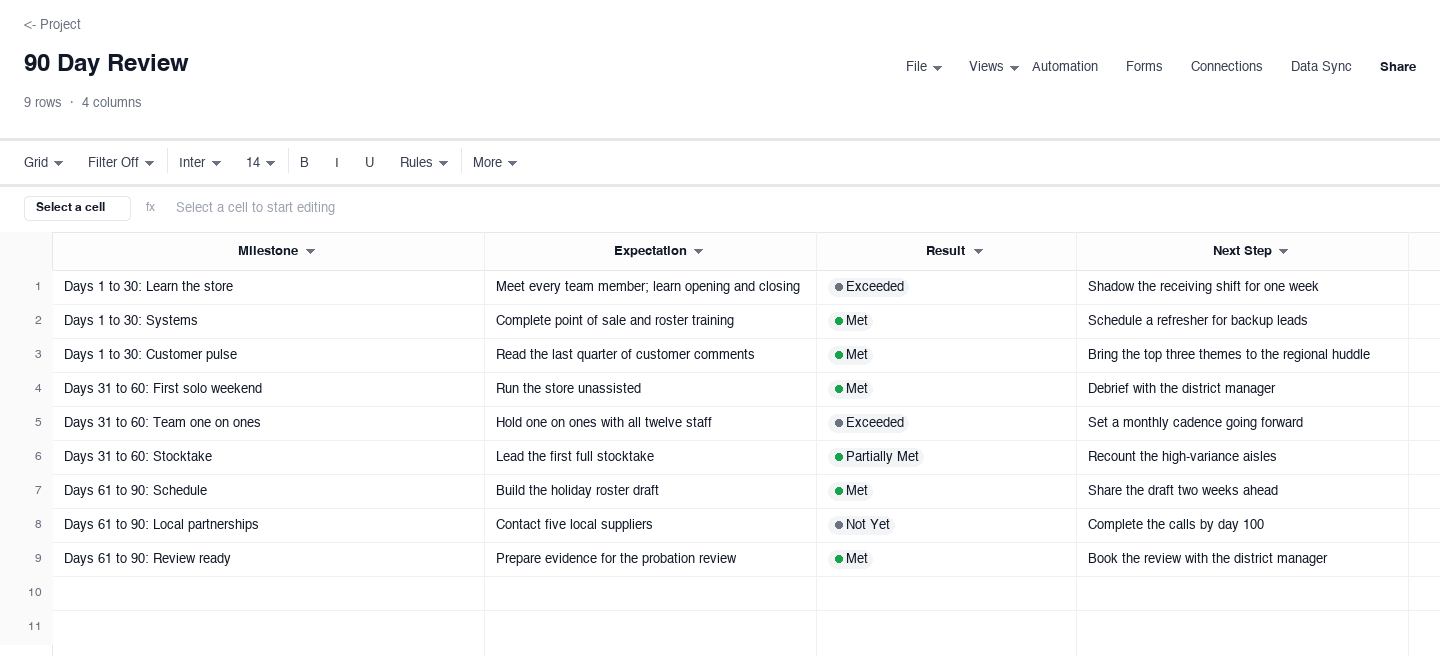Click the Not Yet result tag

861,525
